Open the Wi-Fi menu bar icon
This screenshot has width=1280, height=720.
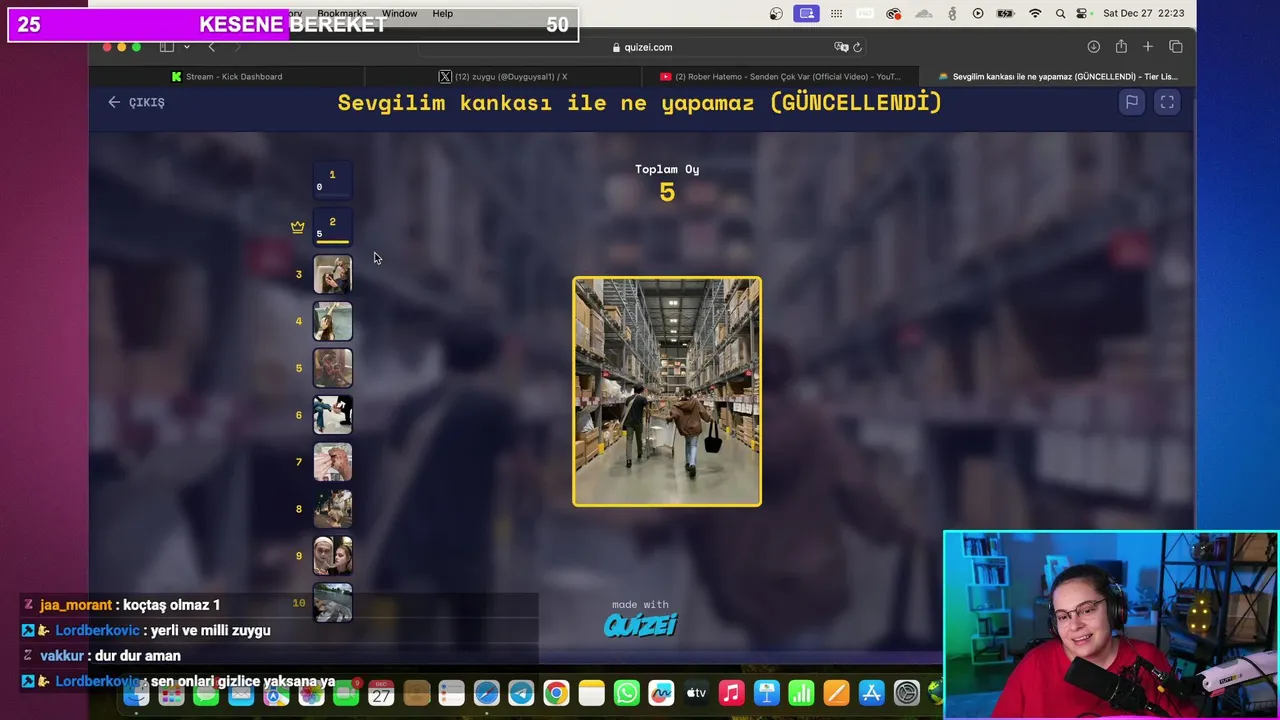[1035, 14]
